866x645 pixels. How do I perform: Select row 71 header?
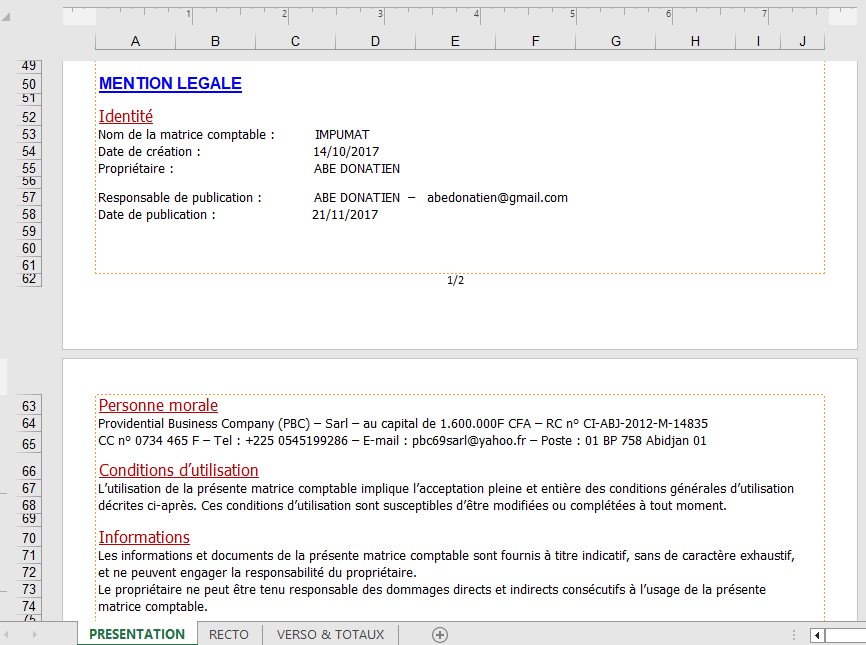click(29, 555)
